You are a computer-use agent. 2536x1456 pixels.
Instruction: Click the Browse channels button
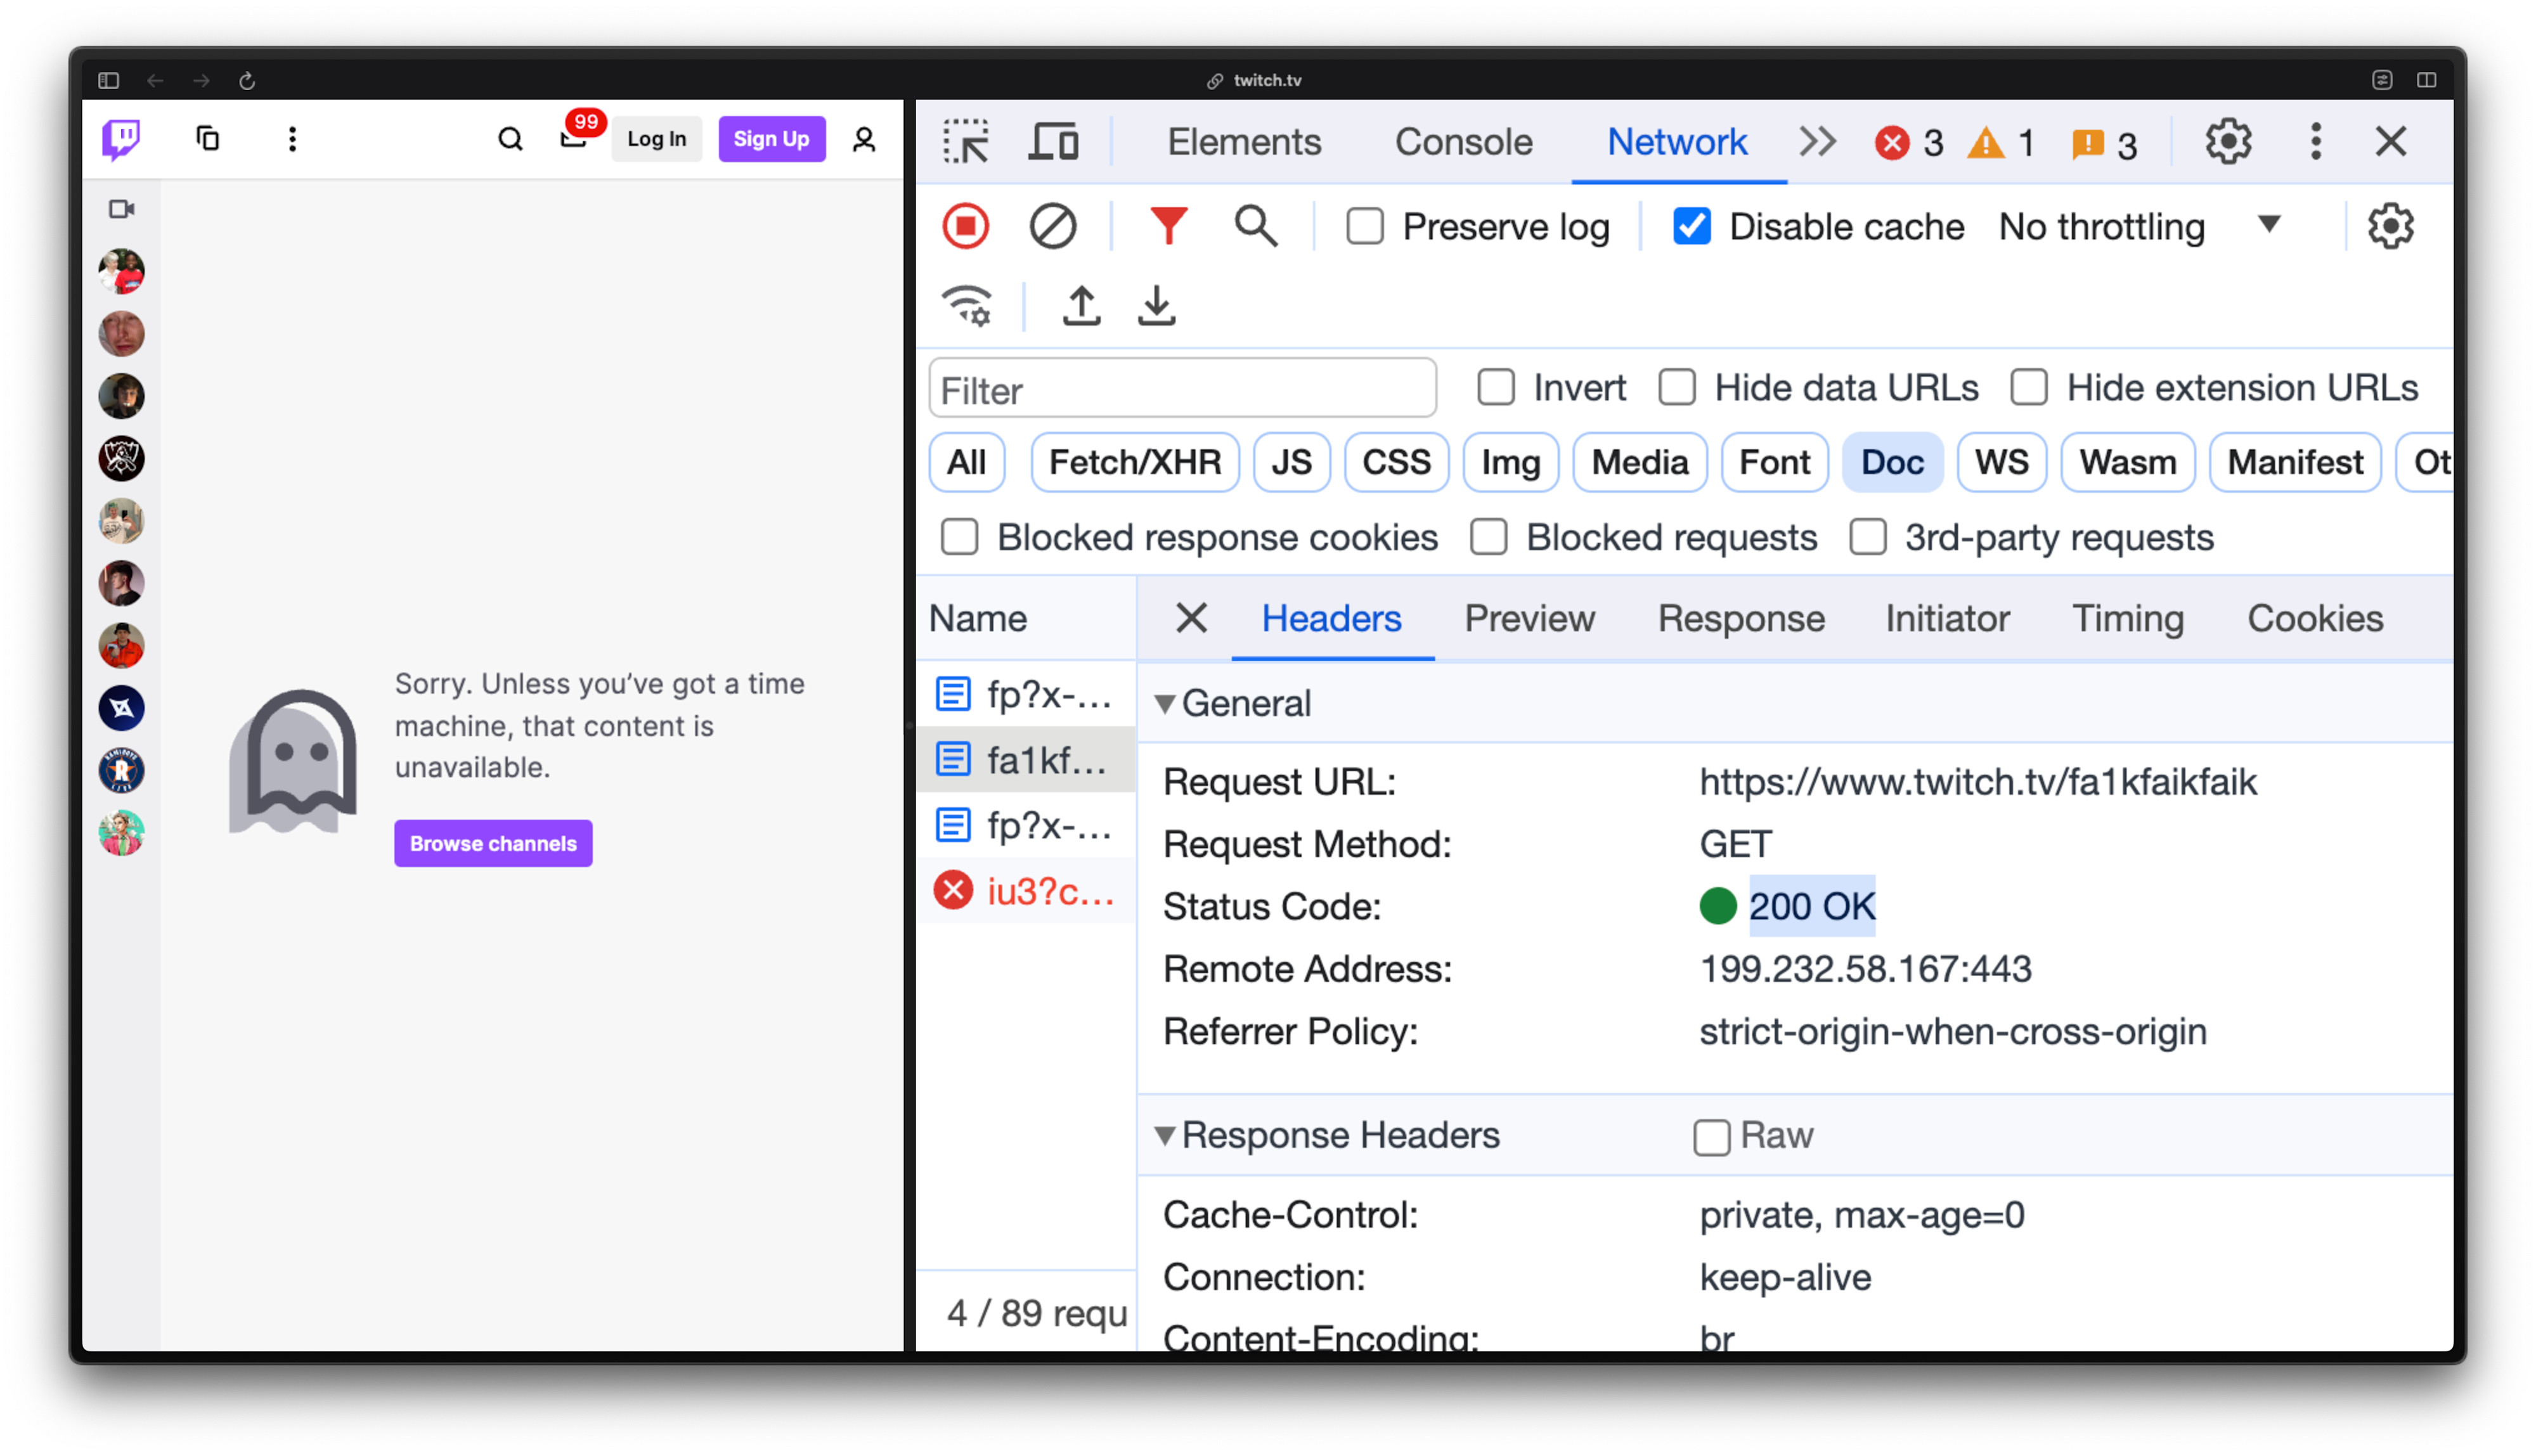(493, 843)
